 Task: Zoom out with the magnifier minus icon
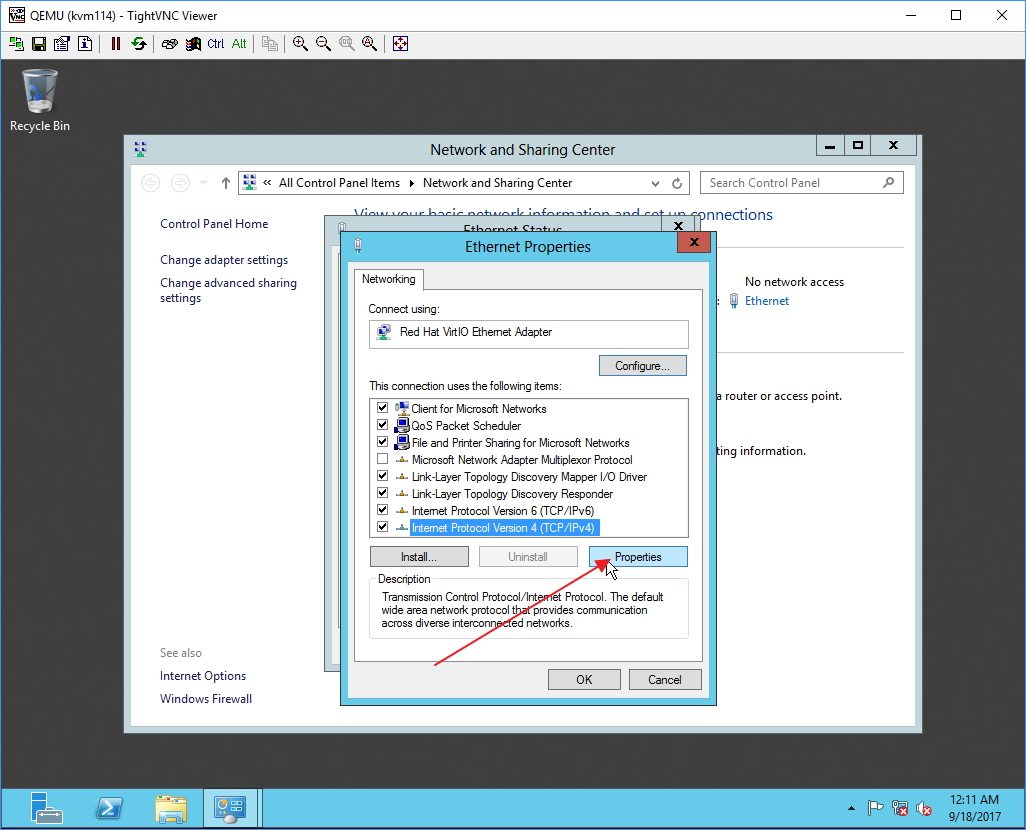(x=323, y=44)
